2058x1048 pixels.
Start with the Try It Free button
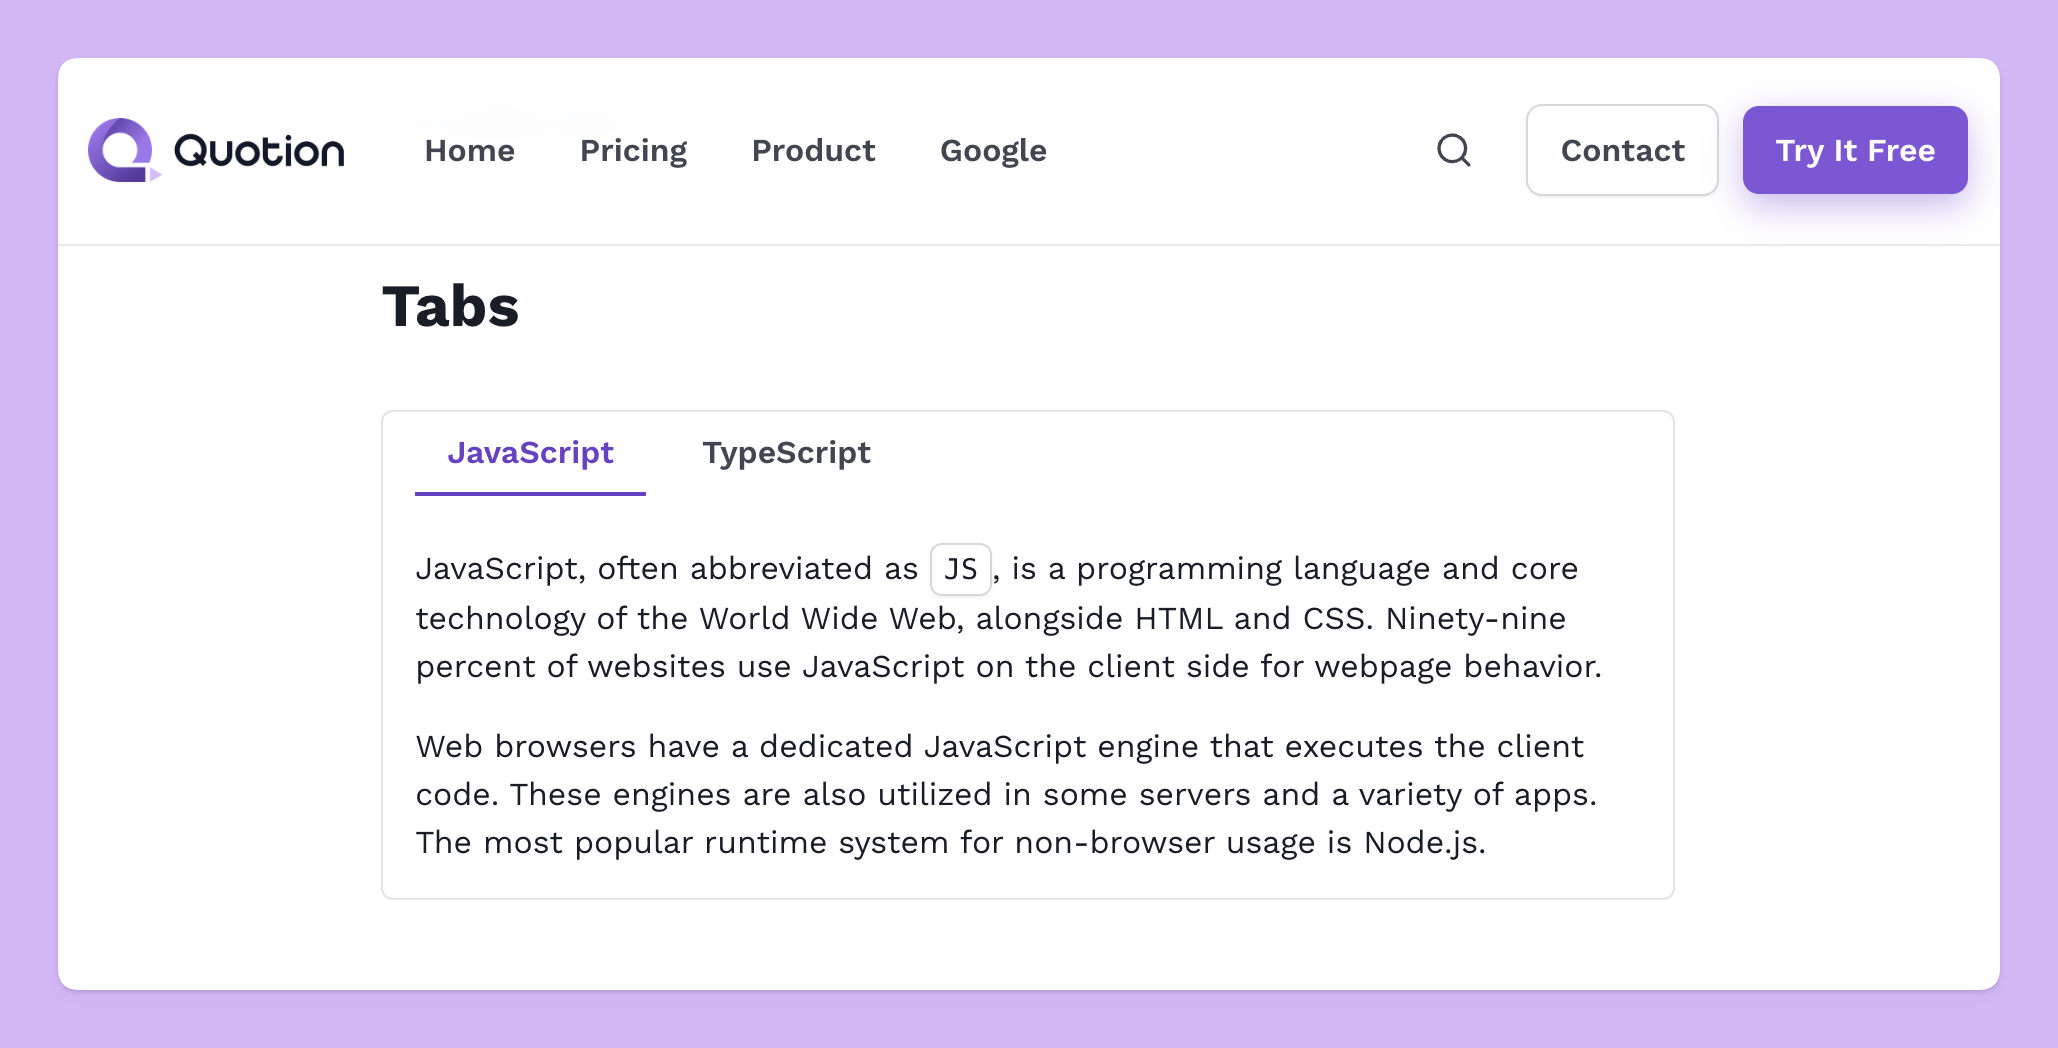(x=1855, y=150)
